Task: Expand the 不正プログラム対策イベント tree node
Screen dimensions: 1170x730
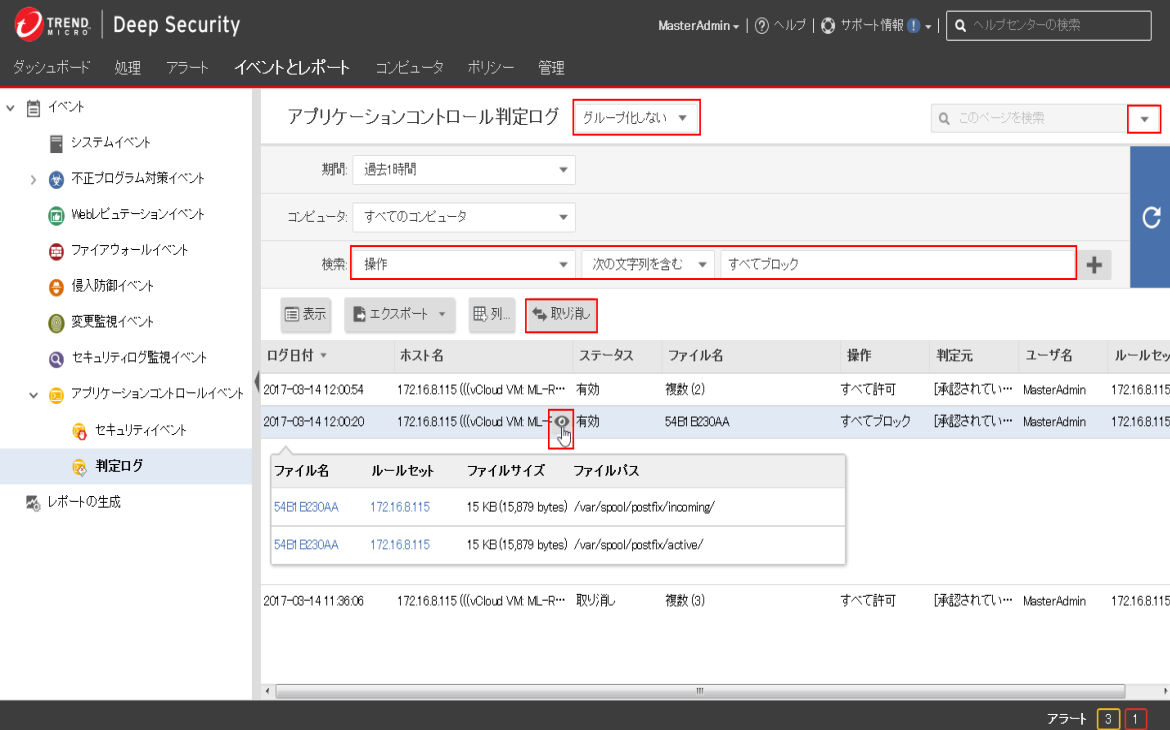Action: click(33, 179)
